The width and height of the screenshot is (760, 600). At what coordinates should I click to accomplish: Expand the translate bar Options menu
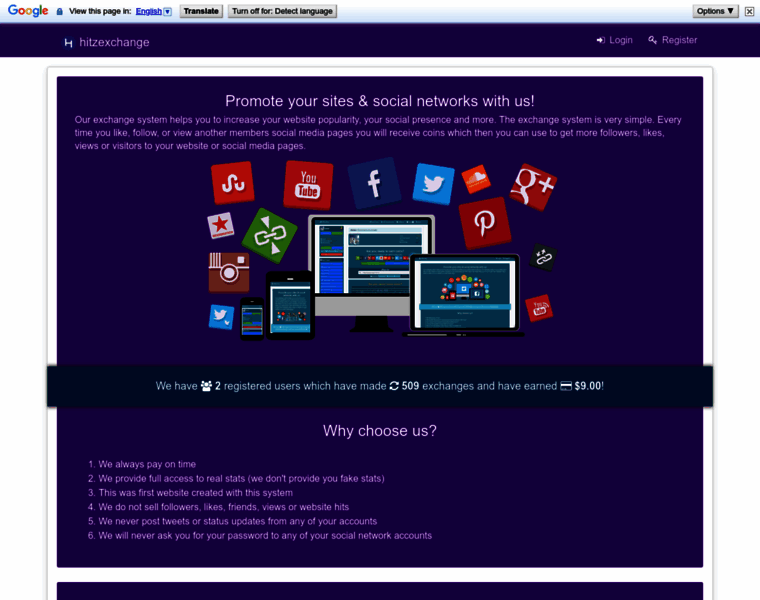coord(716,11)
